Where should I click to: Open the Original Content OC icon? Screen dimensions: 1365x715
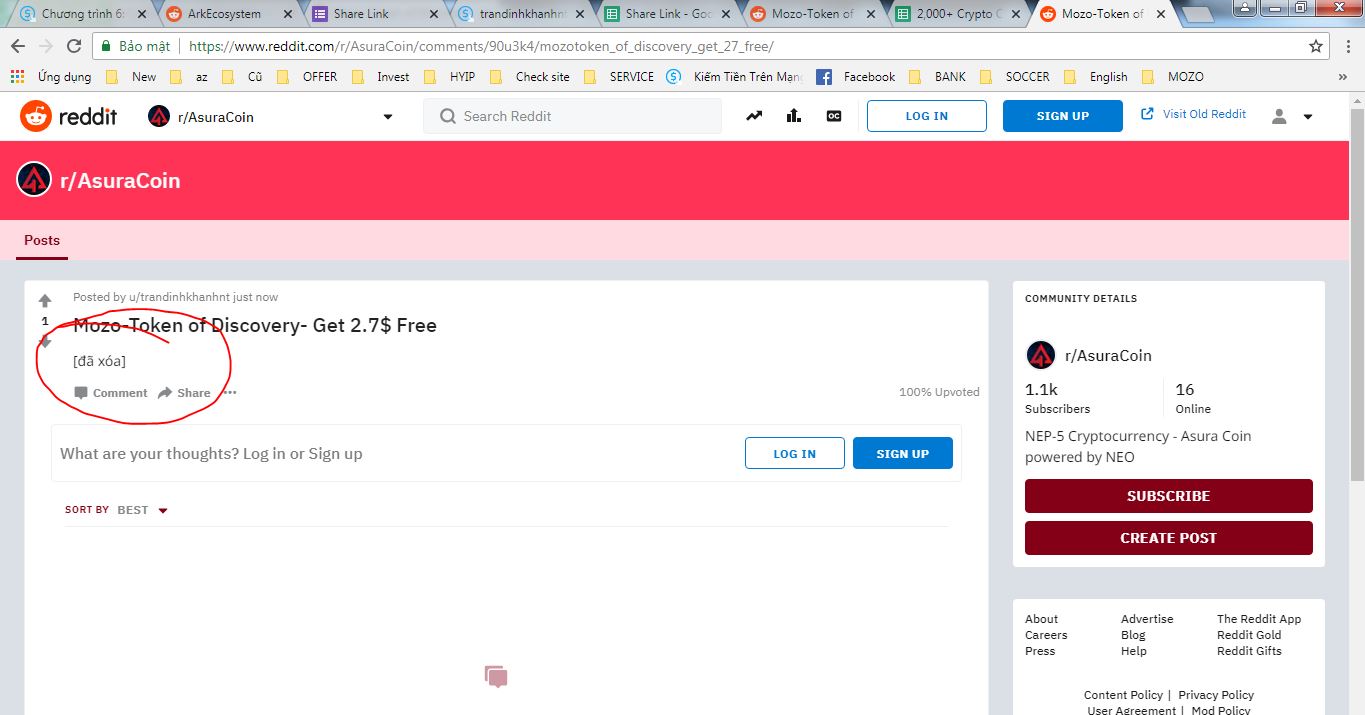(834, 116)
